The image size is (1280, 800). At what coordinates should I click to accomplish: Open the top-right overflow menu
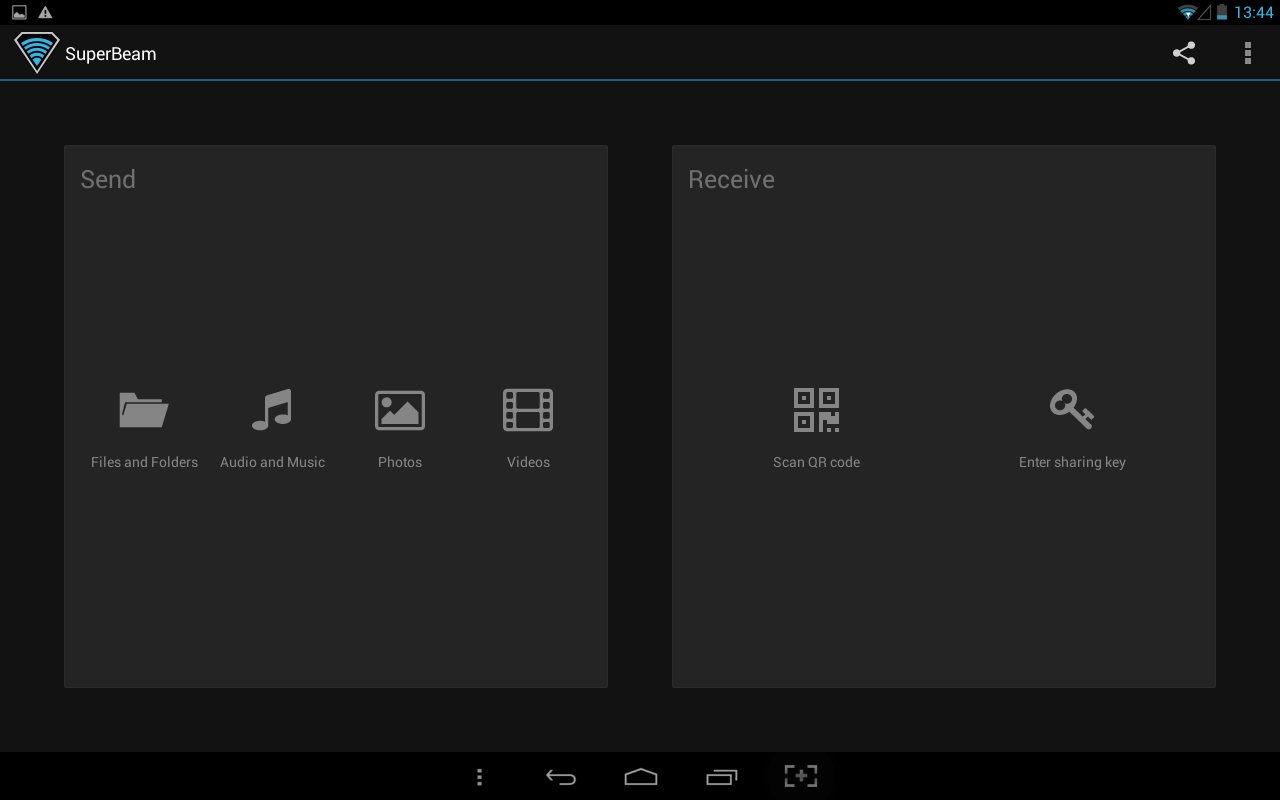1247,53
